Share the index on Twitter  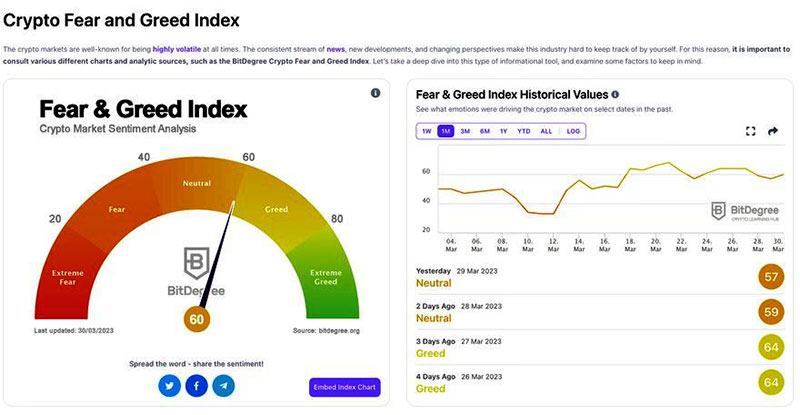(169, 386)
